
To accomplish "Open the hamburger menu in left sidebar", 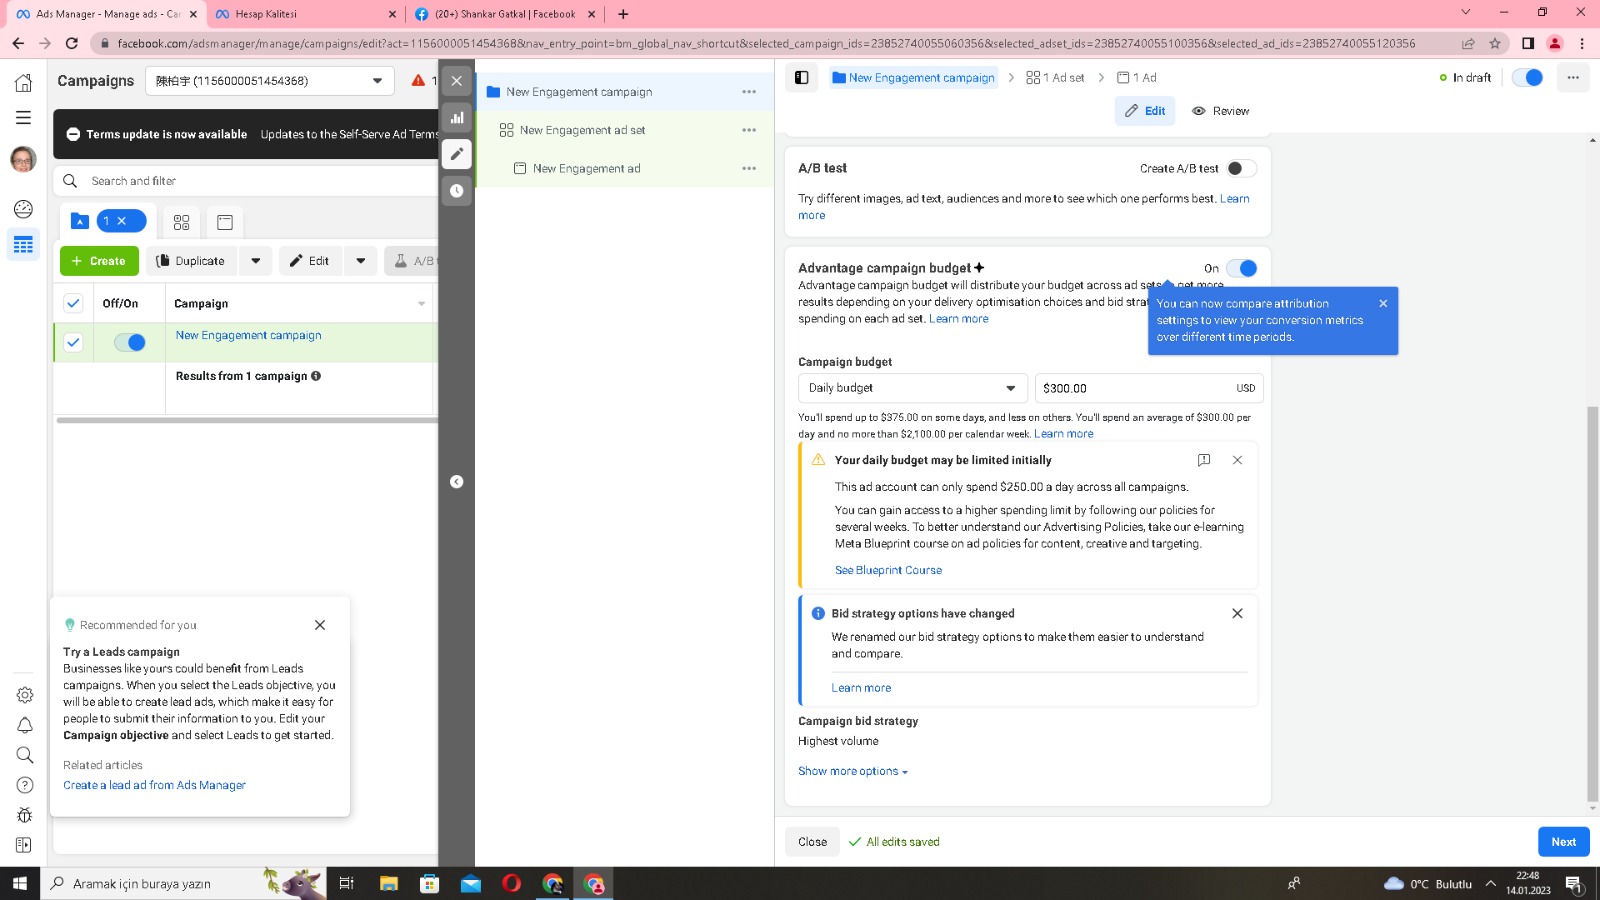I will click(x=23, y=118).
